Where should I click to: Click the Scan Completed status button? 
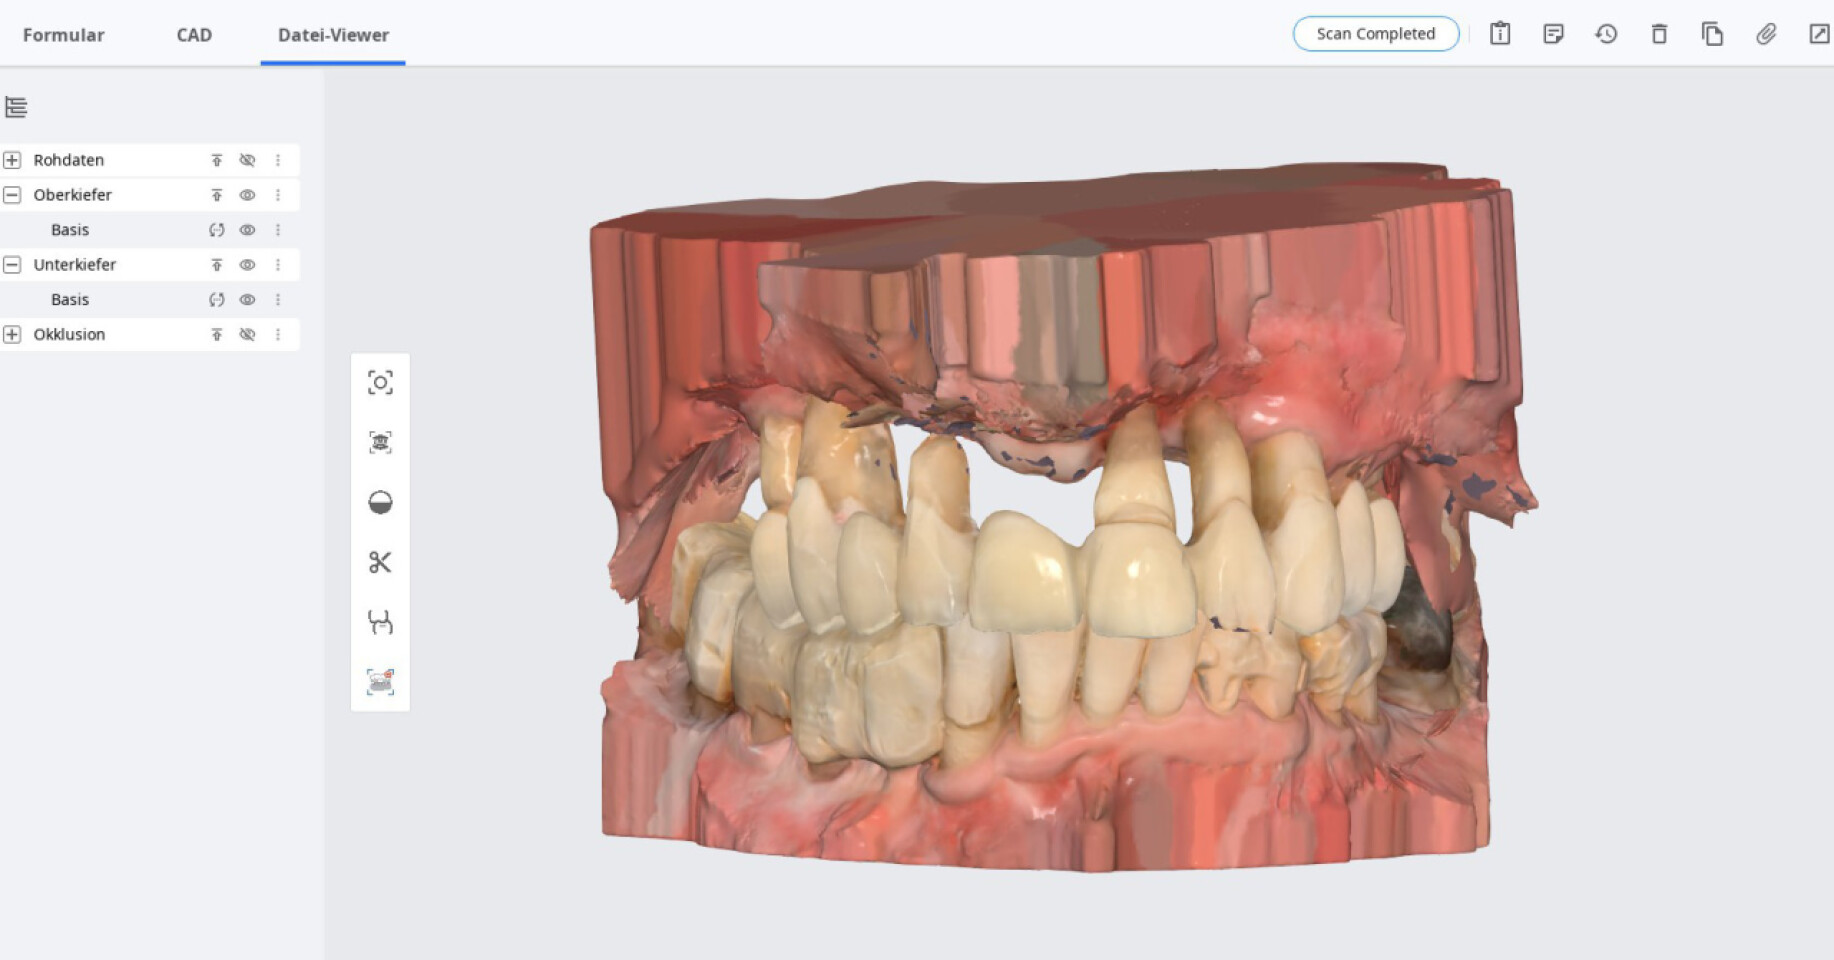[x=1375, y=34]
